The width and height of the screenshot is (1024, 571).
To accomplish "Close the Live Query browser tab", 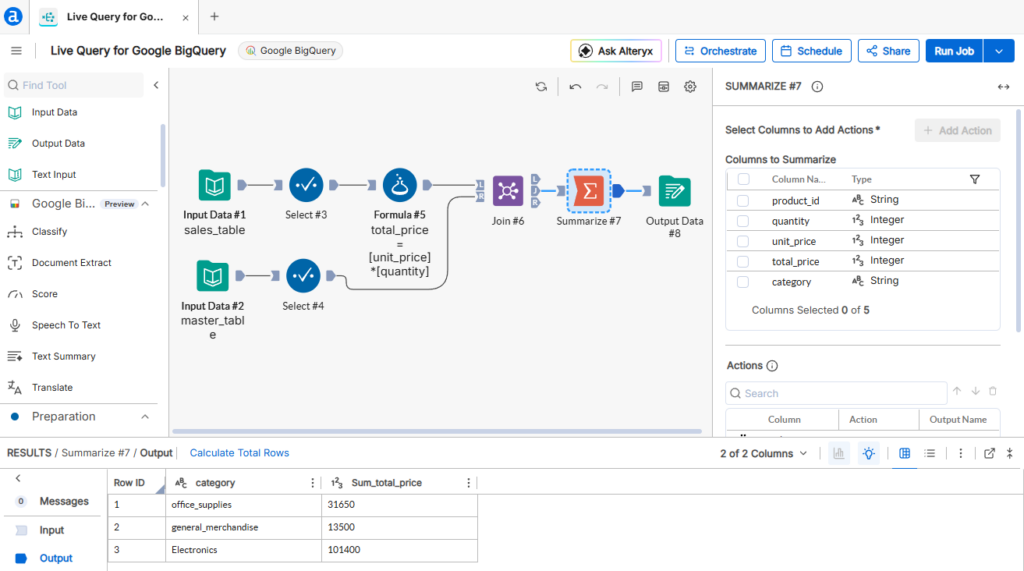I will pos(185,18).
